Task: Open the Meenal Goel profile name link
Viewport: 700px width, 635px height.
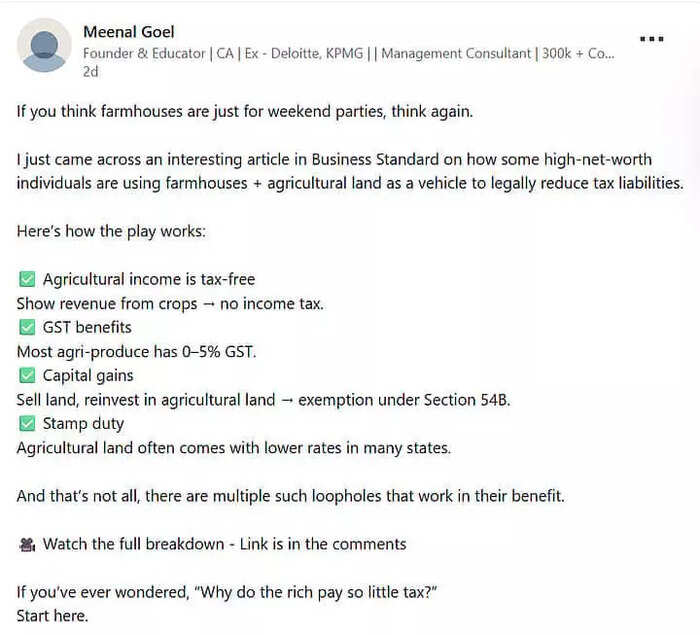Action: coord(129,32)
